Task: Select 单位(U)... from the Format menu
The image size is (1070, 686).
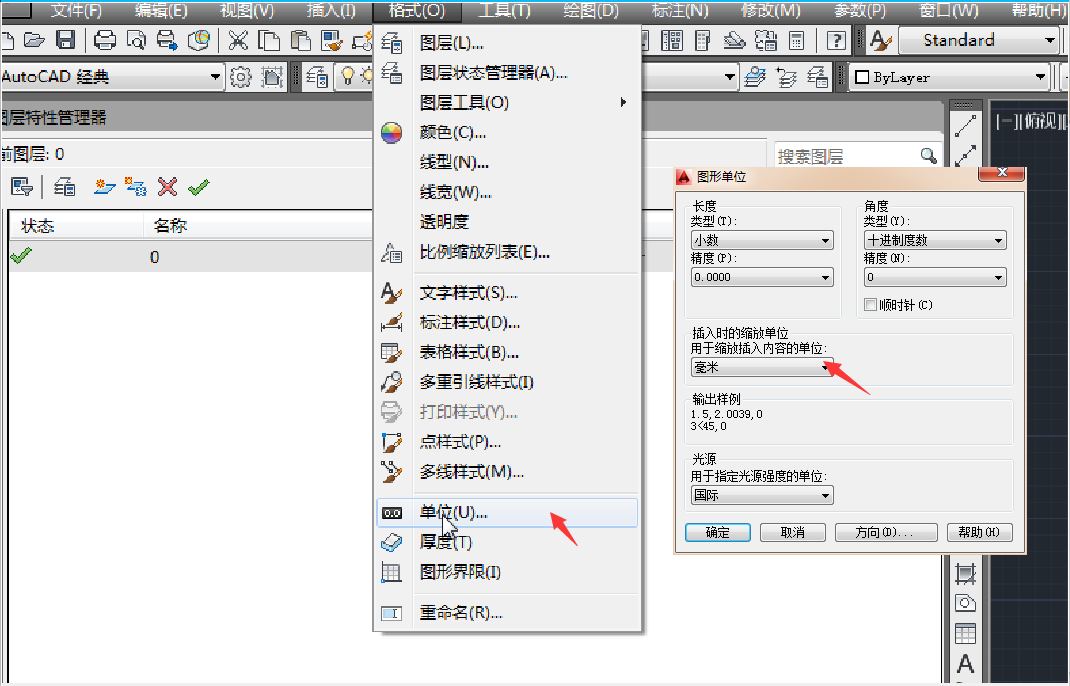Action: (x=507, y=513)
